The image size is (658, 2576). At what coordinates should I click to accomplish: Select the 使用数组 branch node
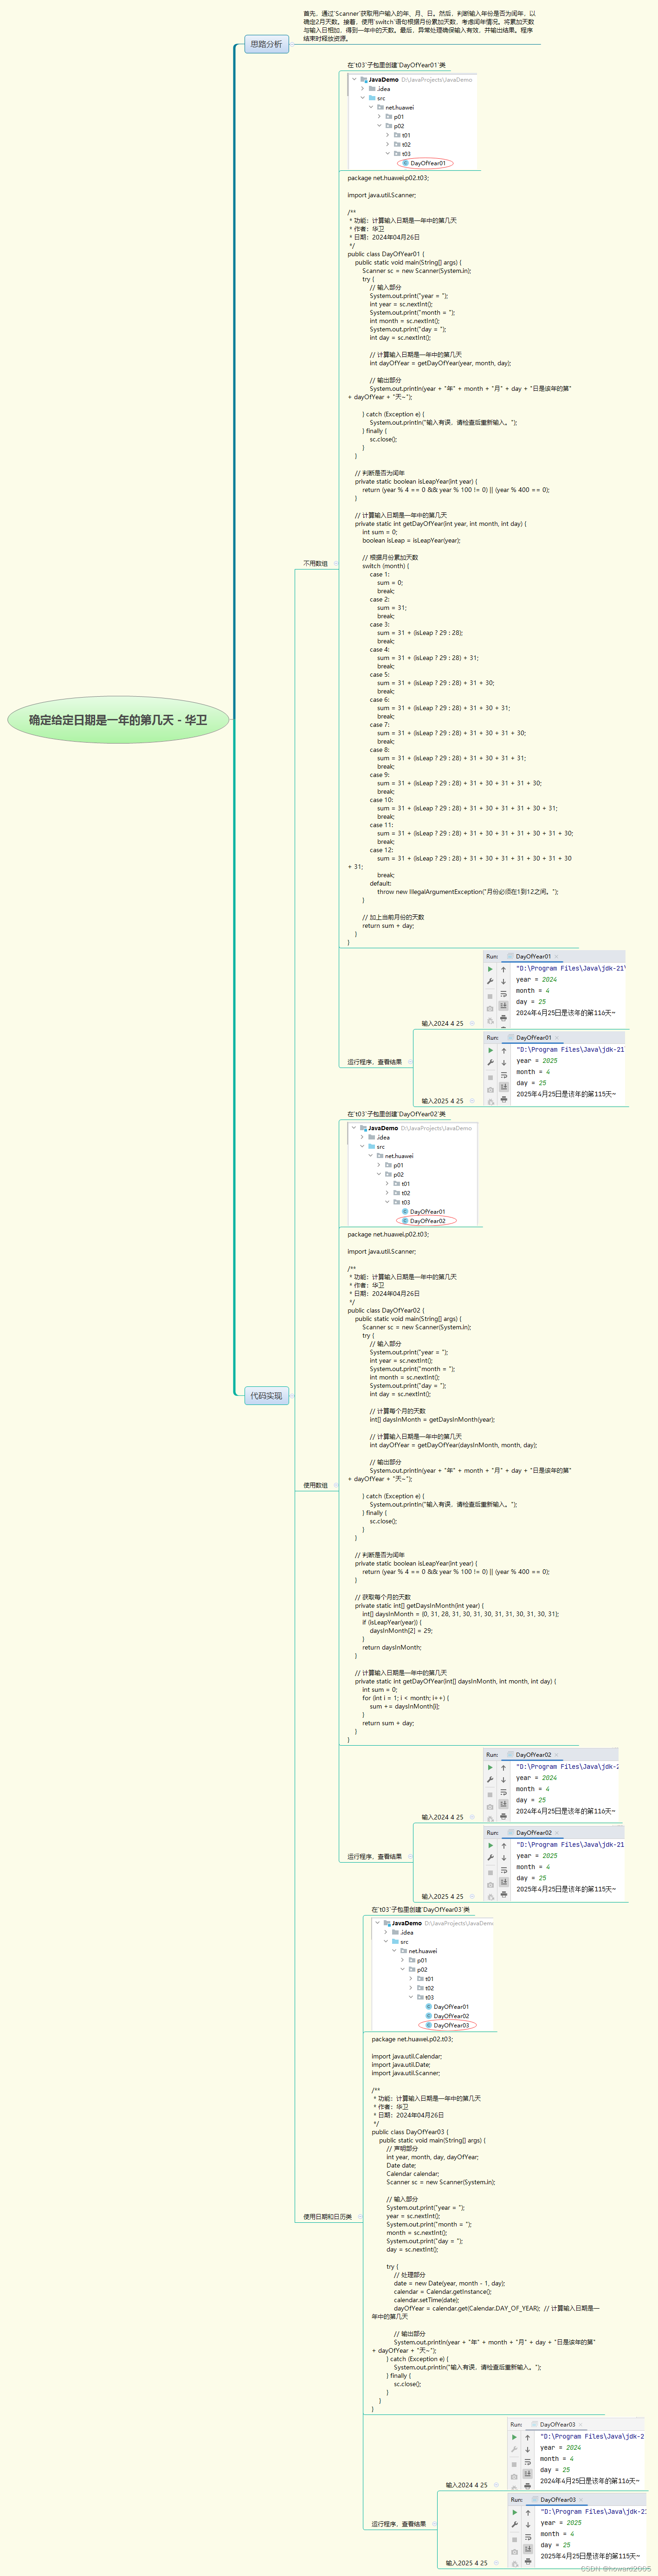pyautogui.click(x=315, y=1486)
